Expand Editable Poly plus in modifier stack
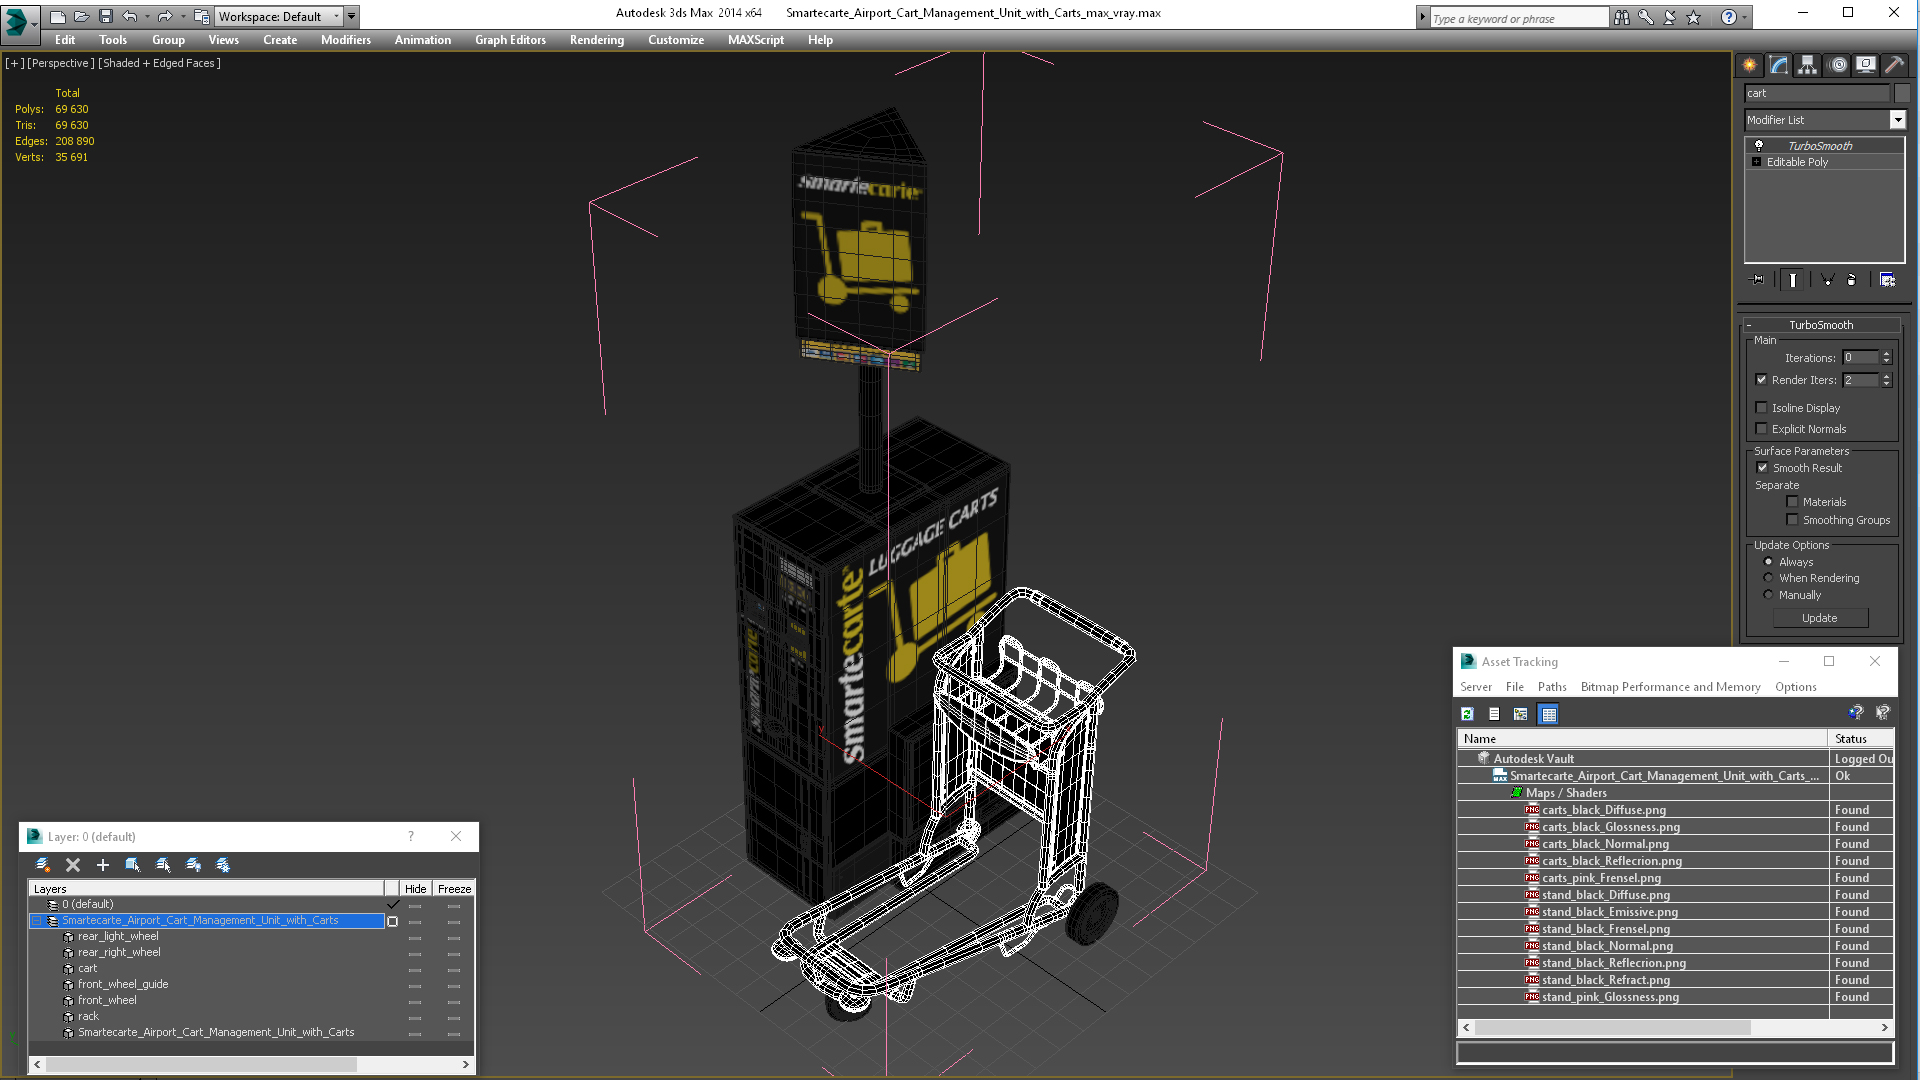1920x1080 pixels. [1756, 162]
